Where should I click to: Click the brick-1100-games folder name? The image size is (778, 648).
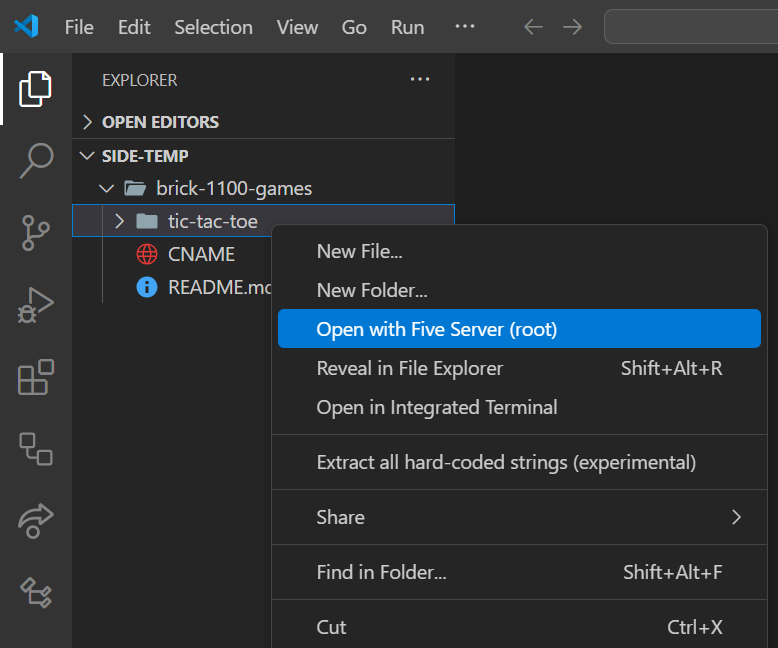click(234, 189)
